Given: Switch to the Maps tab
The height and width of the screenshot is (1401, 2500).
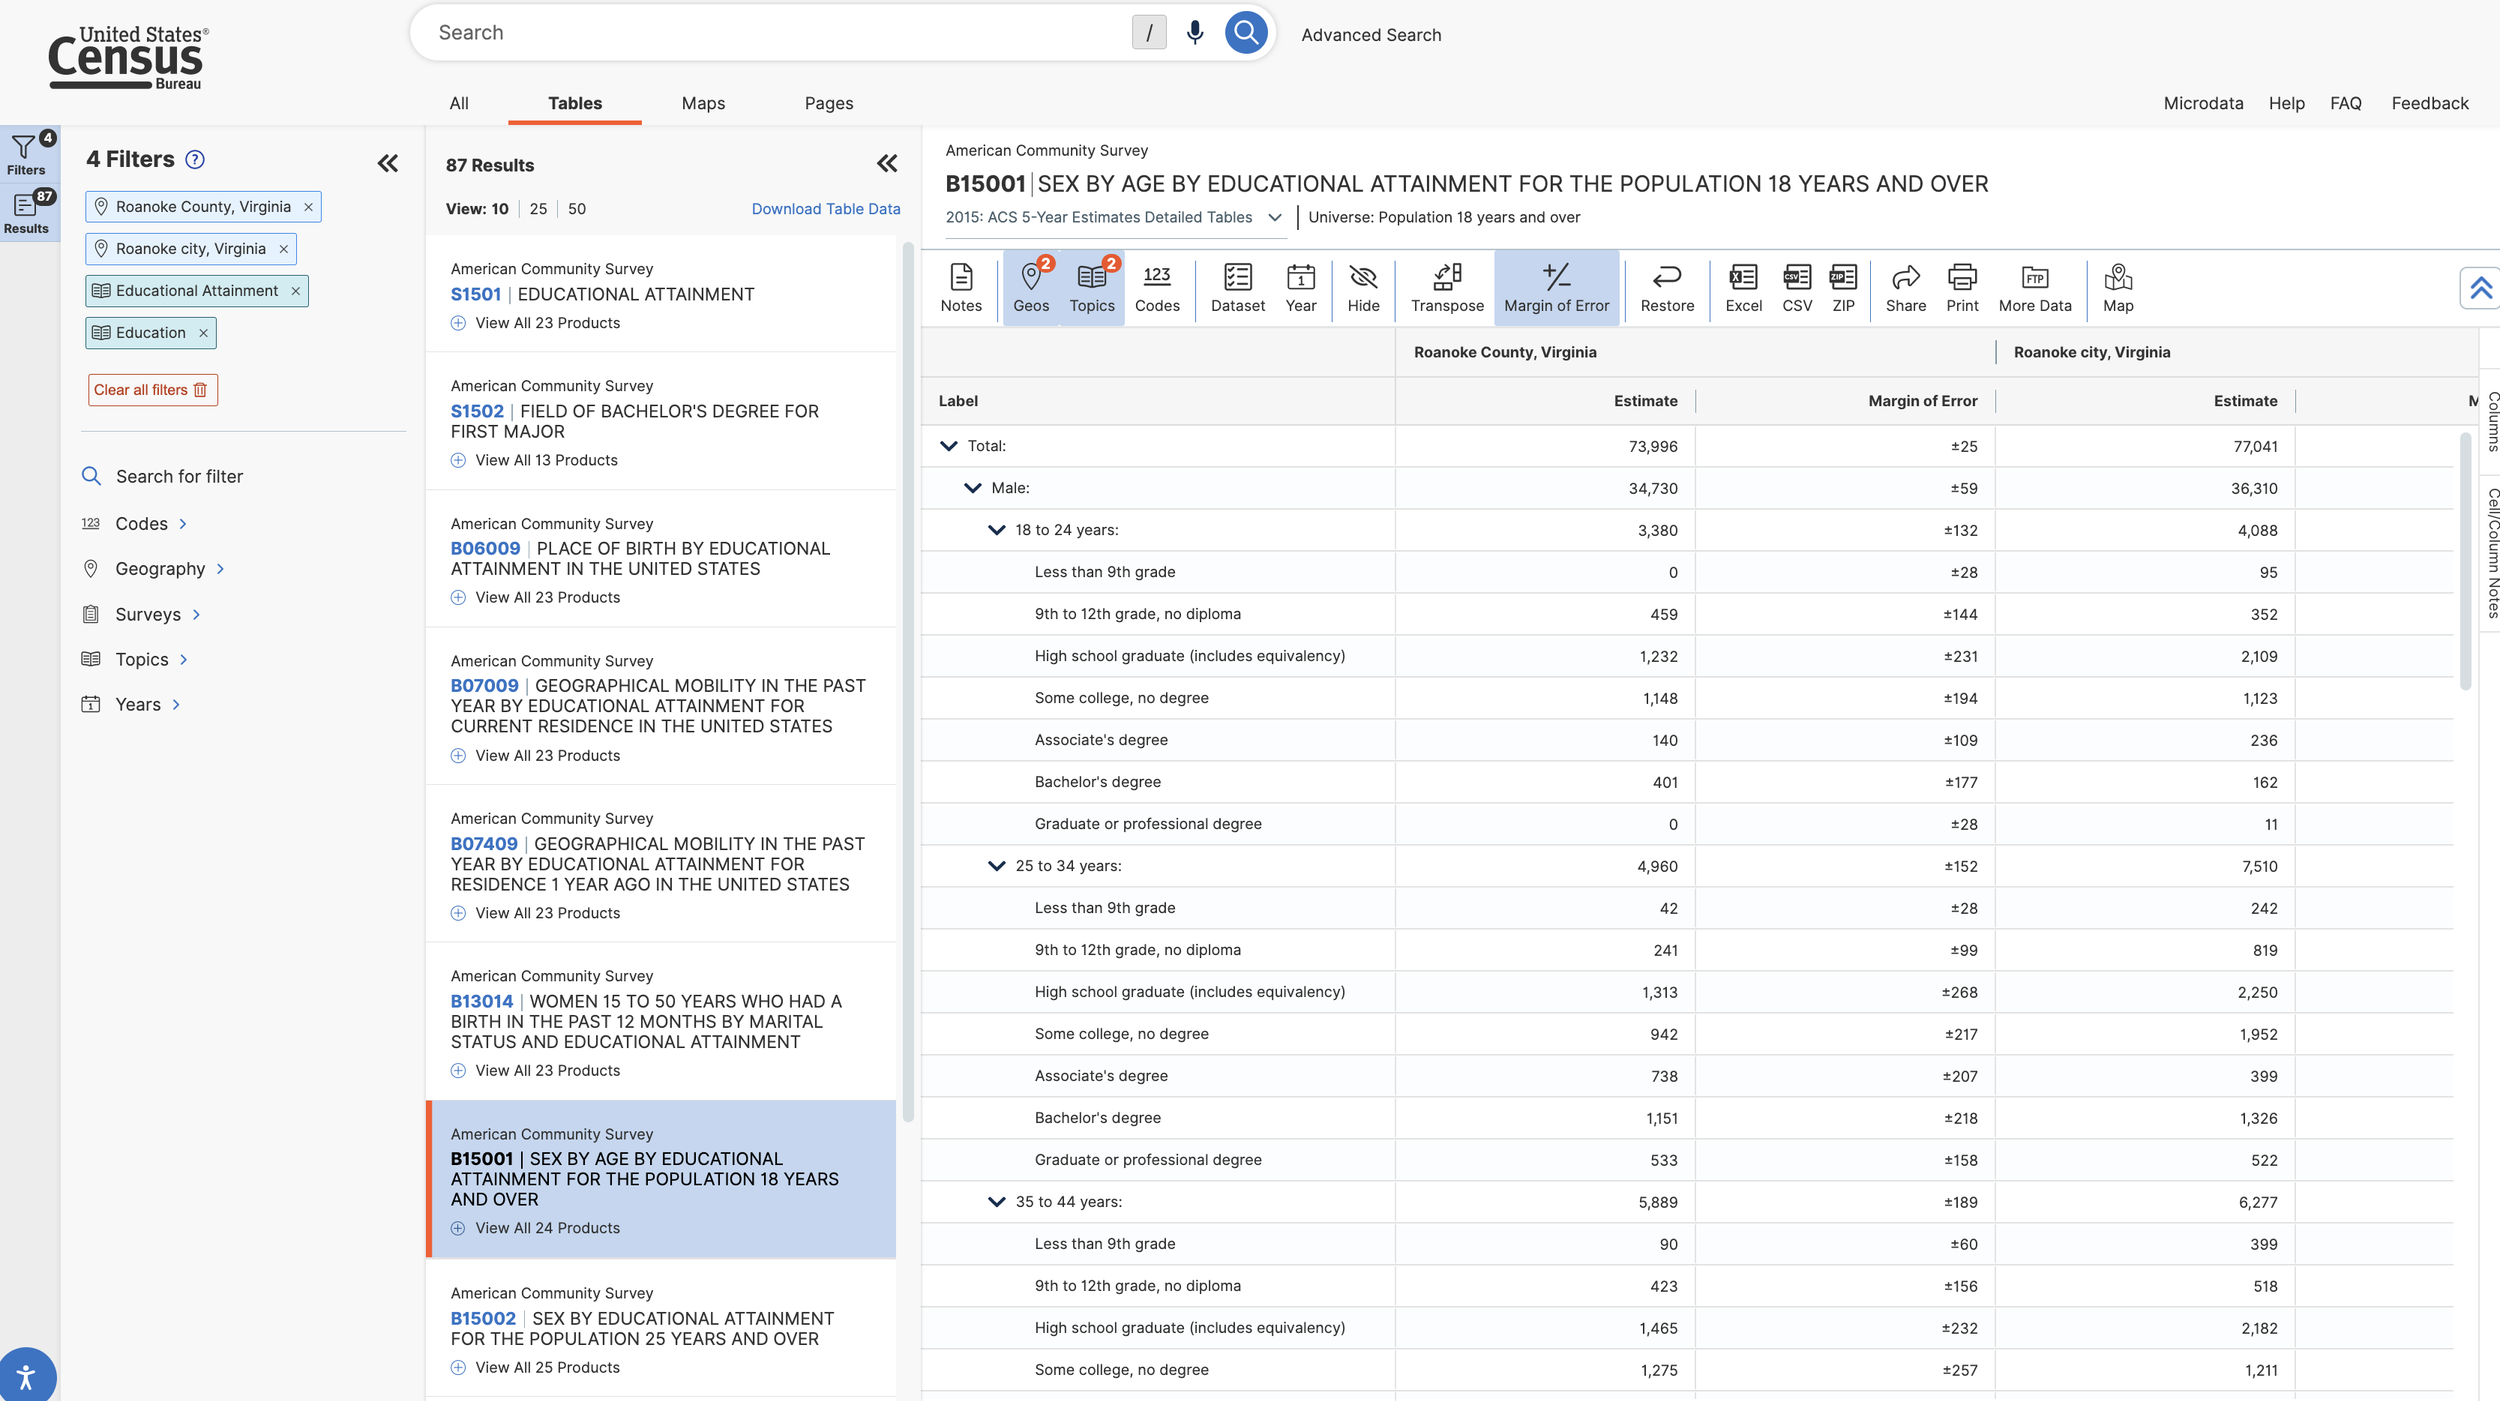Looking at the screenshot, I should click(703, 103).
